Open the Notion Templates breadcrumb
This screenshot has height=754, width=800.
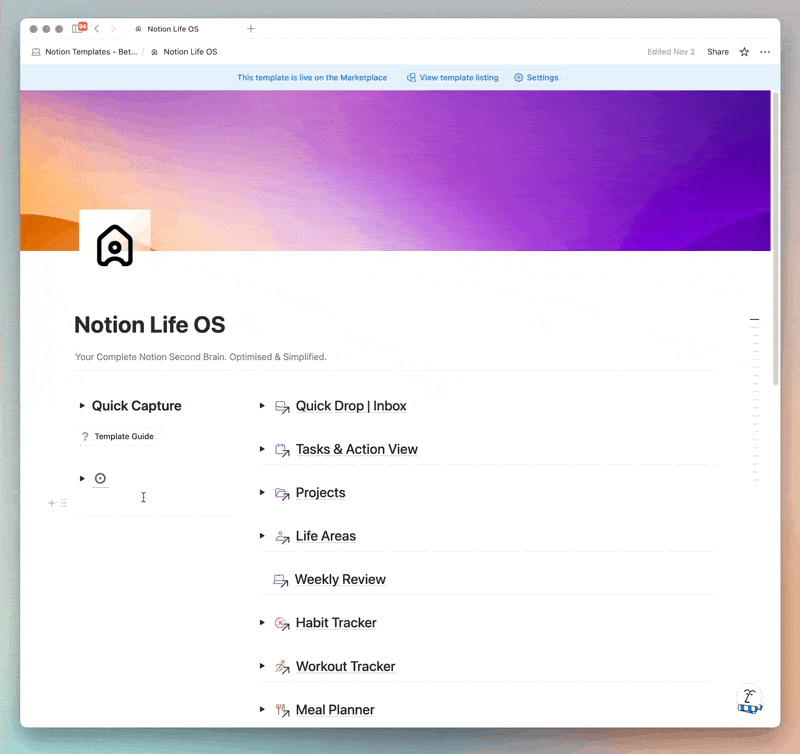[91, 52]
